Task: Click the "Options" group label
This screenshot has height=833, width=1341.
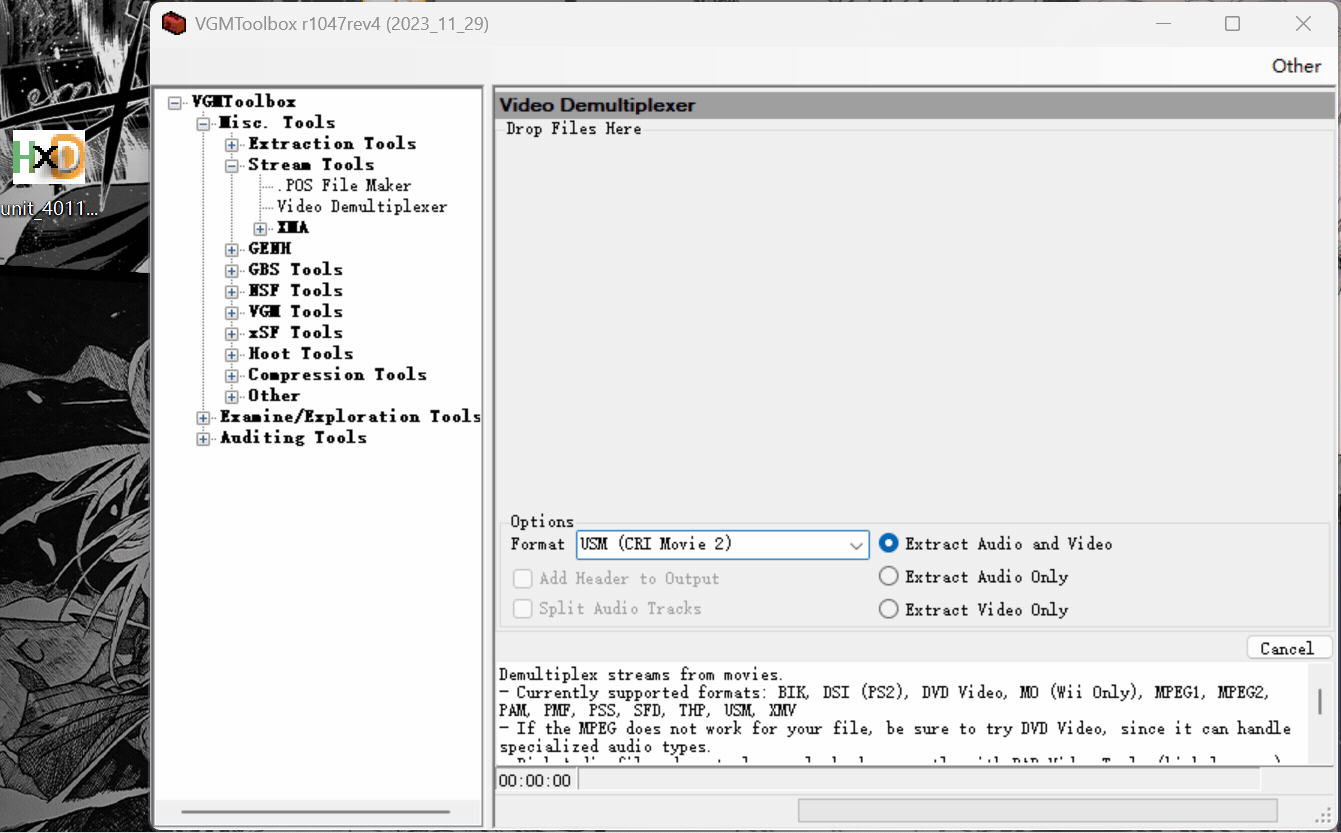Action: point(542,522)
